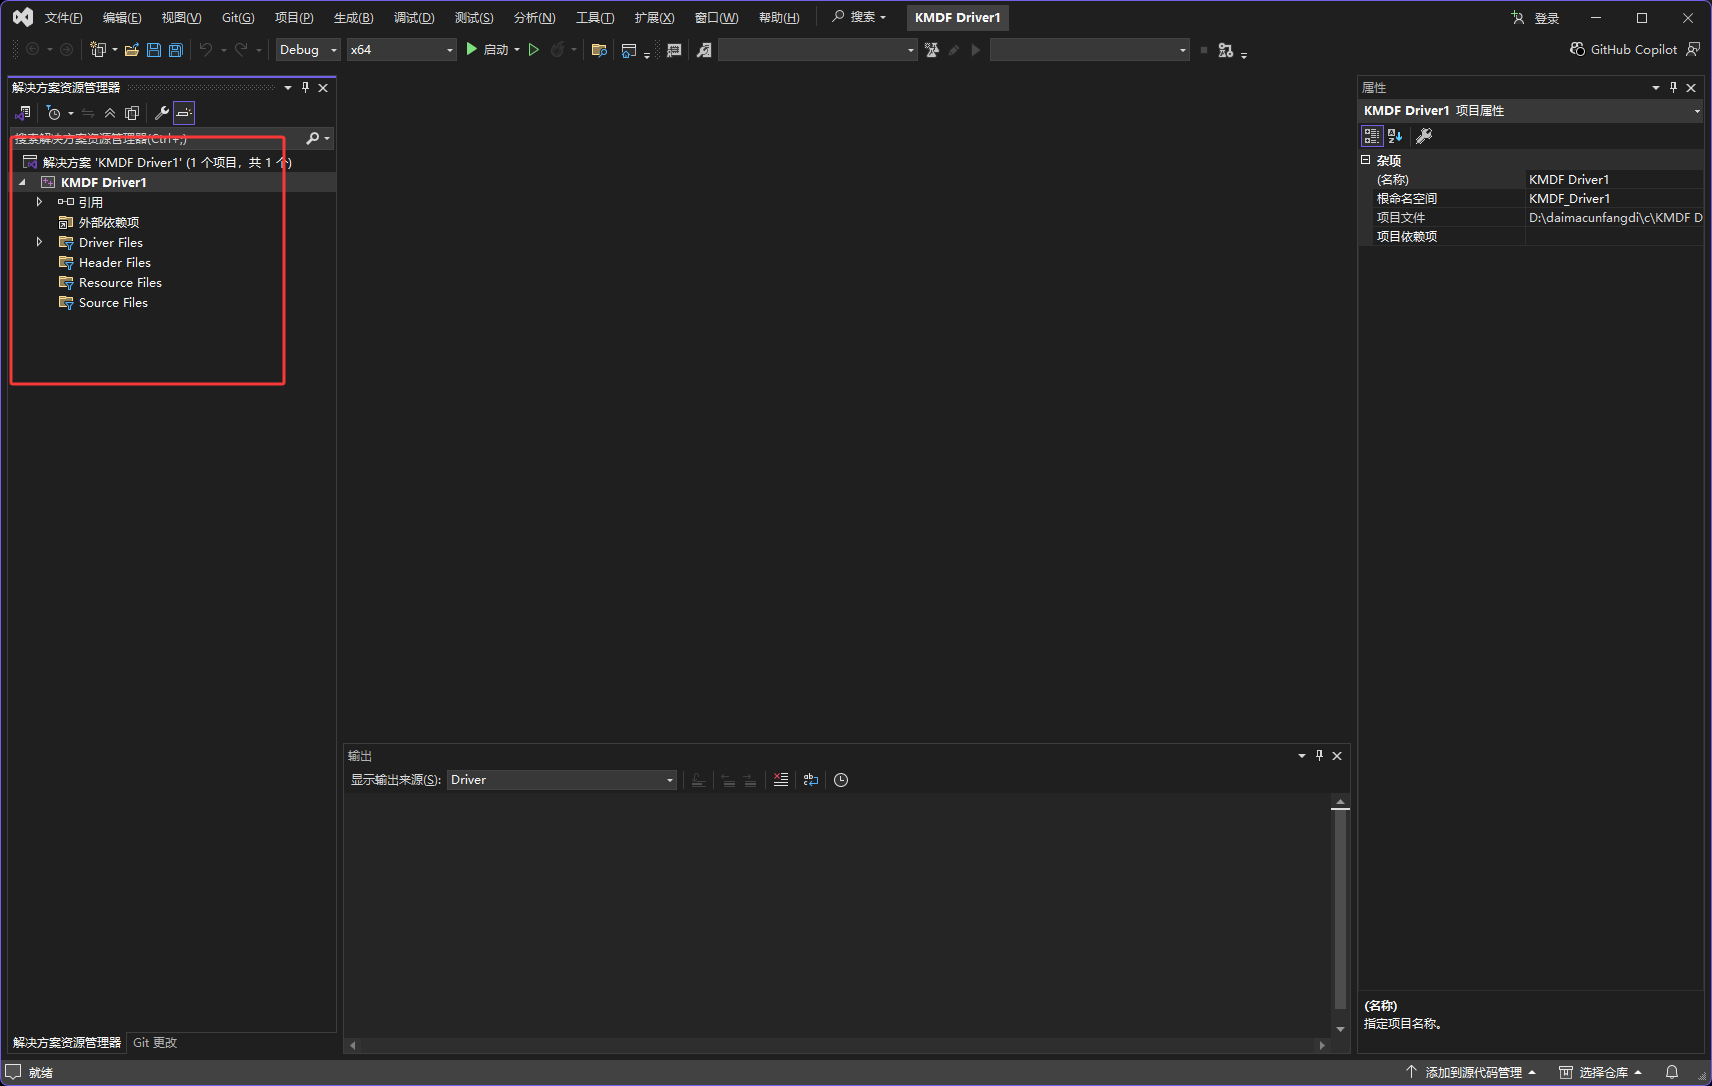Click the clock timestamp icon in Output panel

pos(841,780)
